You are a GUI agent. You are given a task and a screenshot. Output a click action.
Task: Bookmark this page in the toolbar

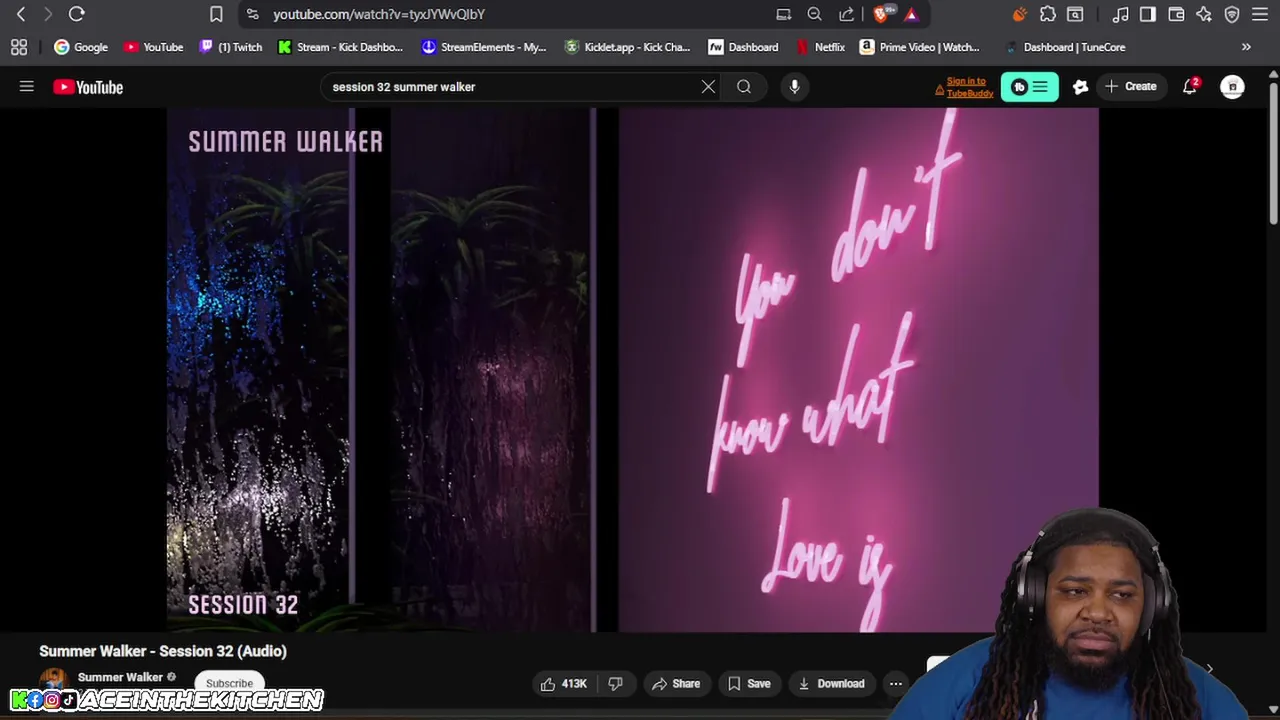coord(216,14)
